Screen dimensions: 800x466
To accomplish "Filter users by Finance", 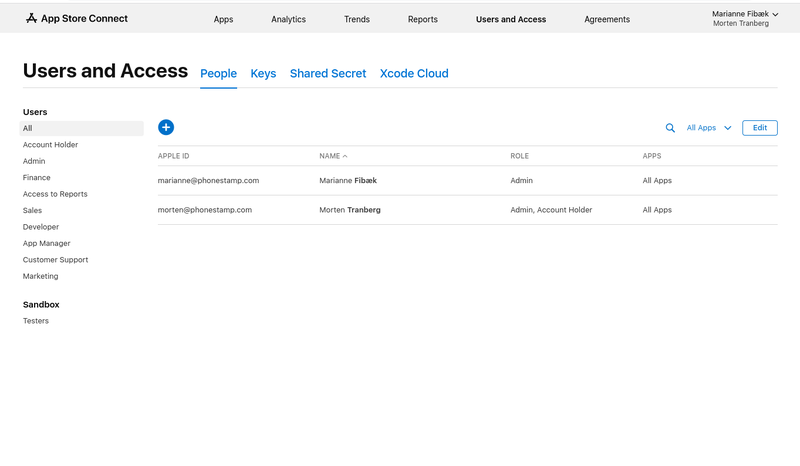I will coord(37,177).
